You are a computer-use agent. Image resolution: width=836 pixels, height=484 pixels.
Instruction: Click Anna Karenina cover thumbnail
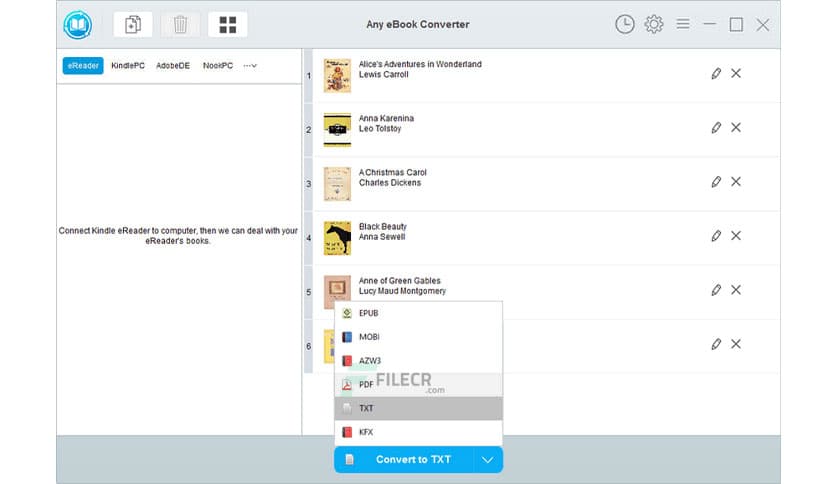337,130
